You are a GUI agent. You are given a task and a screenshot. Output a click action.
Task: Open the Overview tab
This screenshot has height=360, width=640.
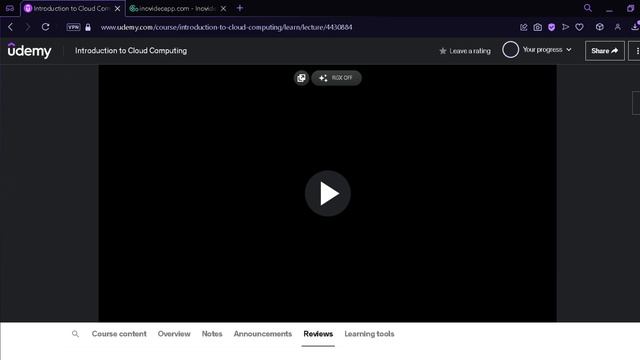pyautogui.click(x=174, y=334)
